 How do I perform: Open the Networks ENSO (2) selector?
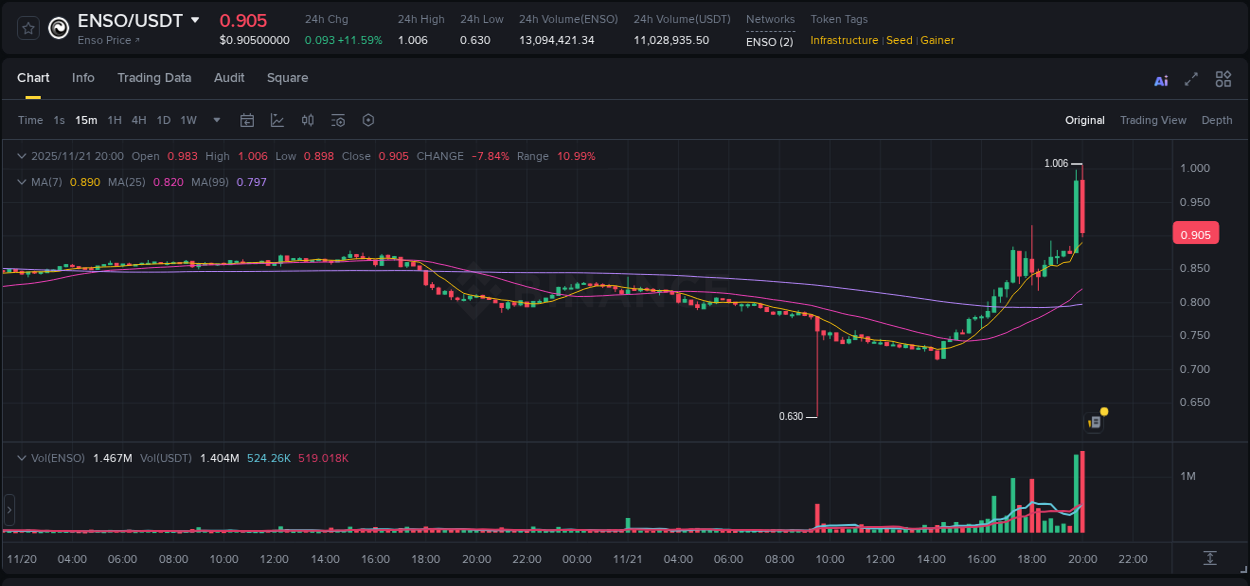pos(770,40)
